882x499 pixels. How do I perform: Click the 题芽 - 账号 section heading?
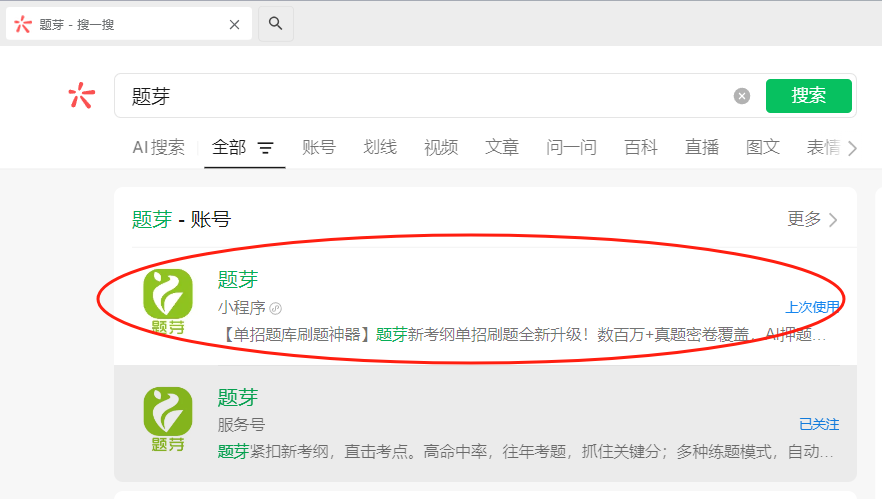(181, 219)
